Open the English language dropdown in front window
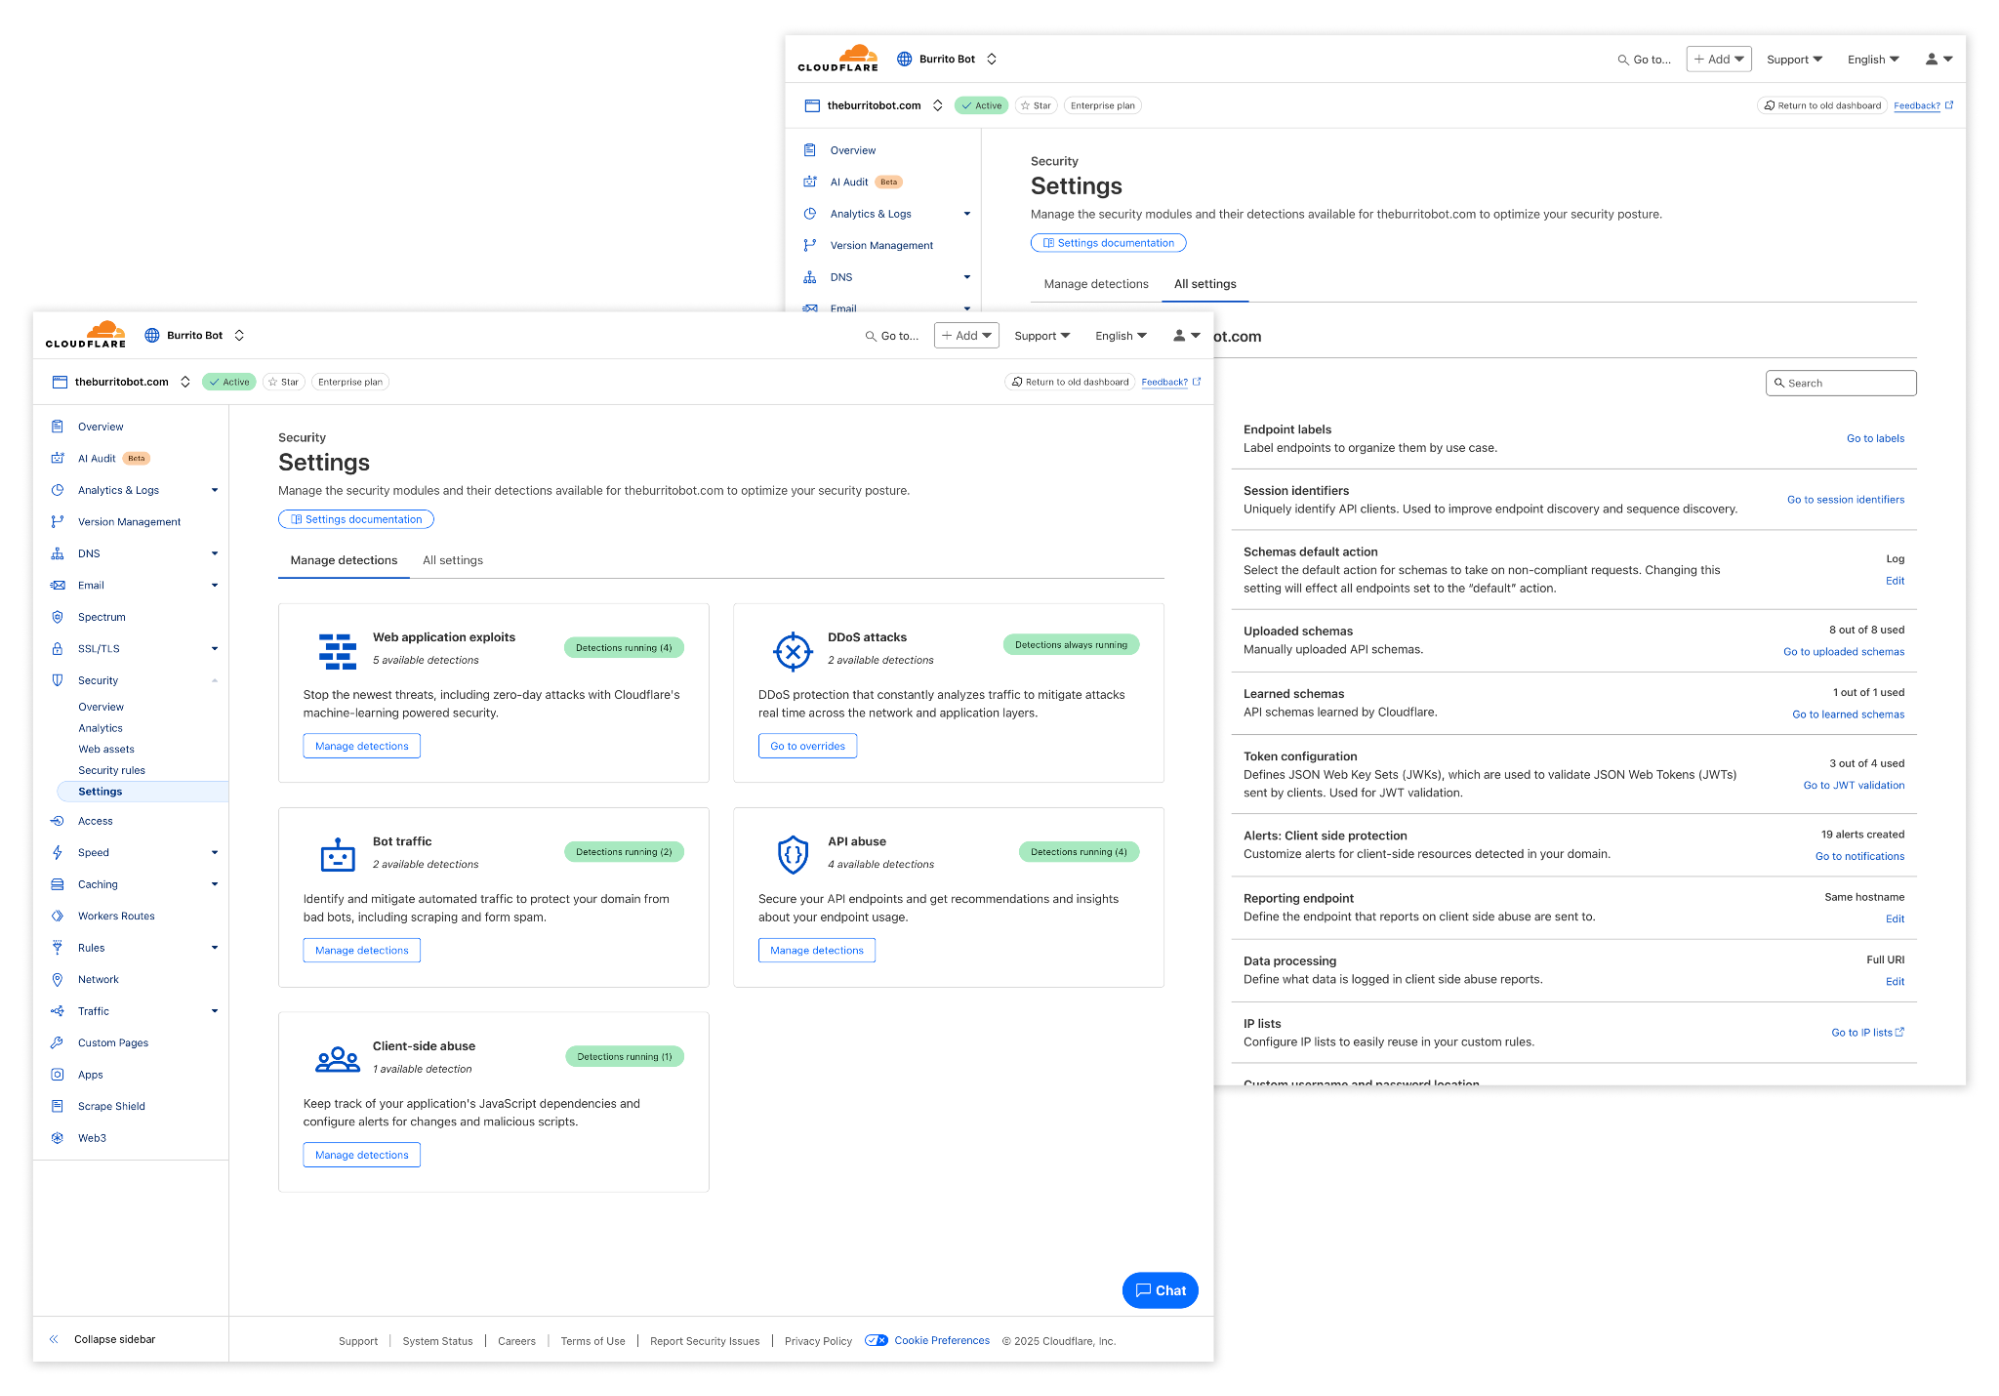This screenshot has width=1999, height=1396. click(1121, 336)
